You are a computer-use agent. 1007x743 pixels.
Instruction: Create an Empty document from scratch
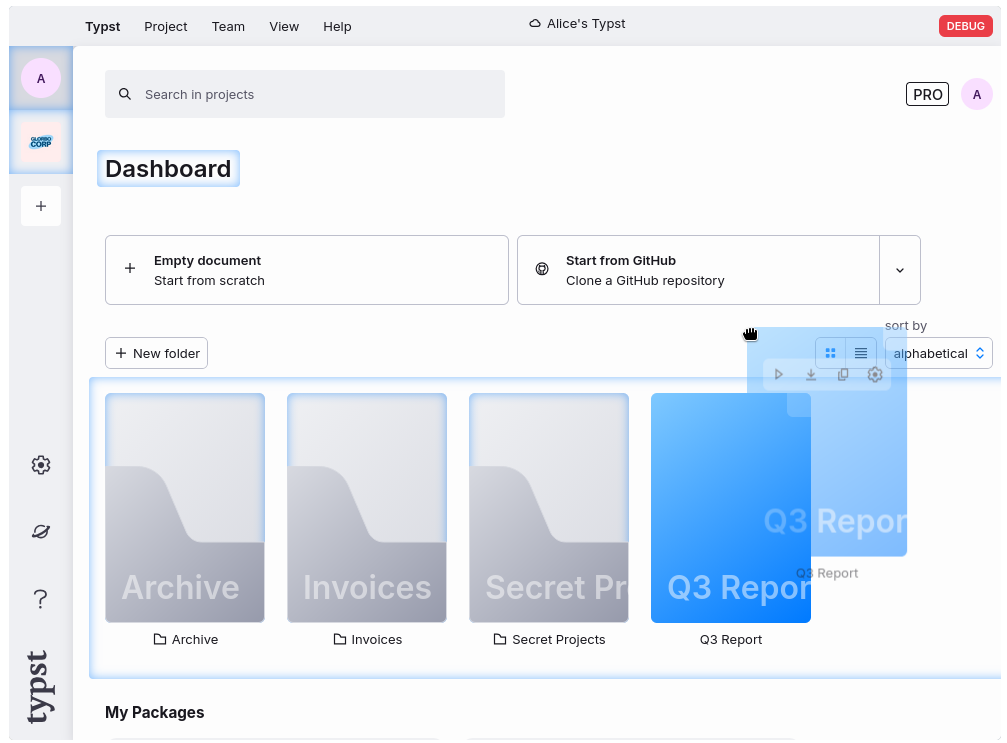coord(306,270)
